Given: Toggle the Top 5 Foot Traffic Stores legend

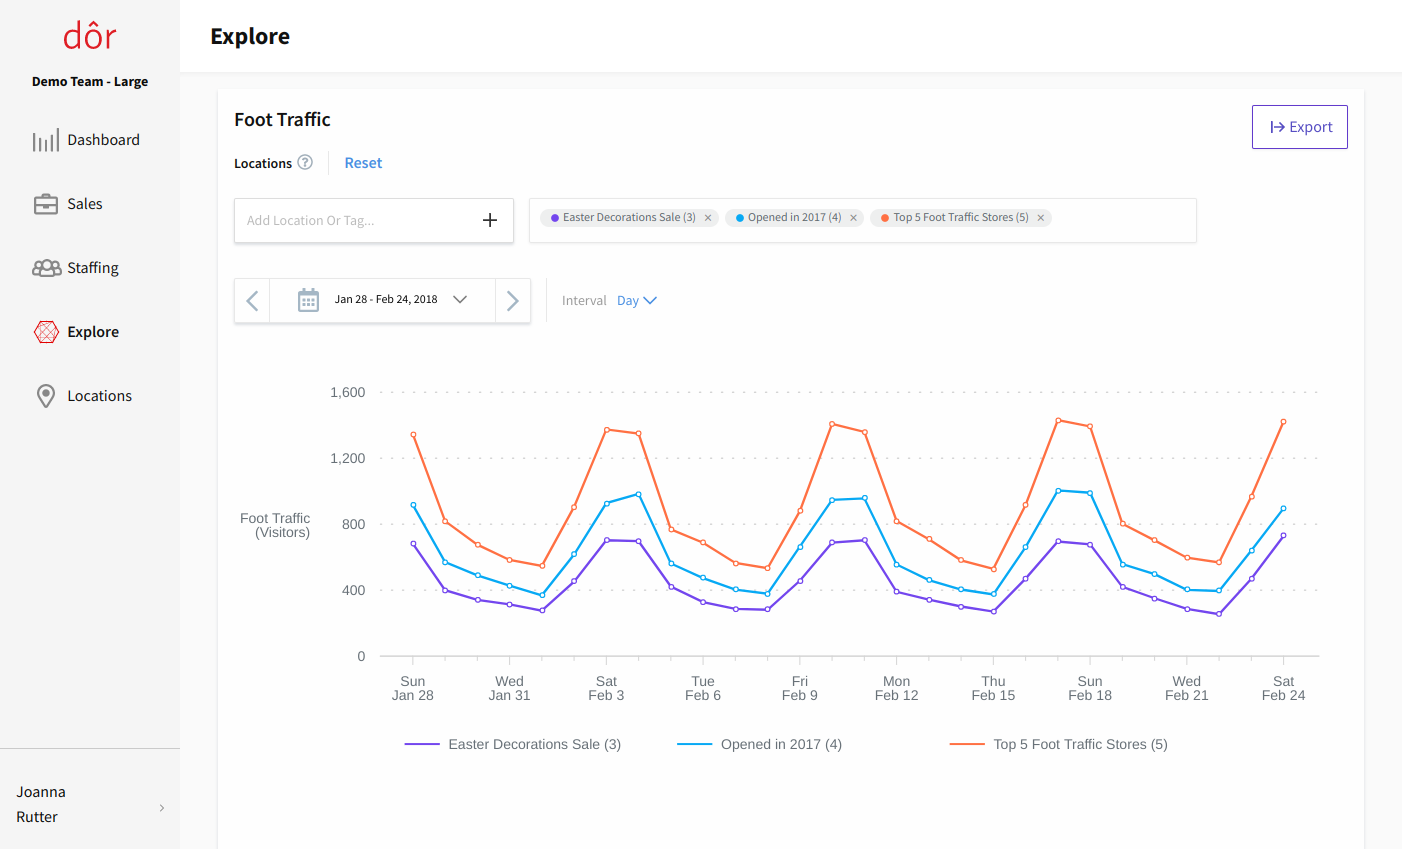Looking at the screenshot, I should coord(1058,744).
